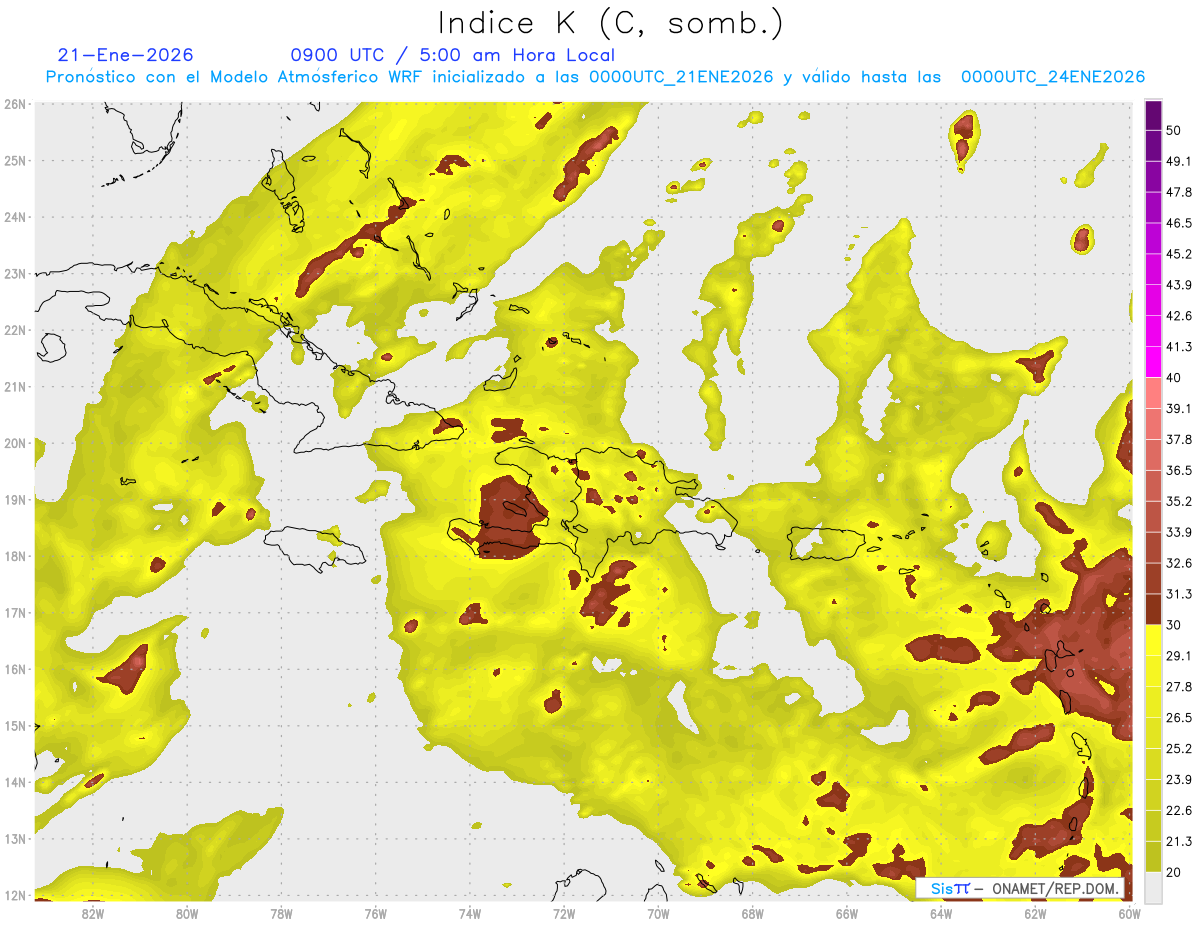Click the longitude axis label "76W"
This screenshot has width=1200, height=927.
coord(375,913)
